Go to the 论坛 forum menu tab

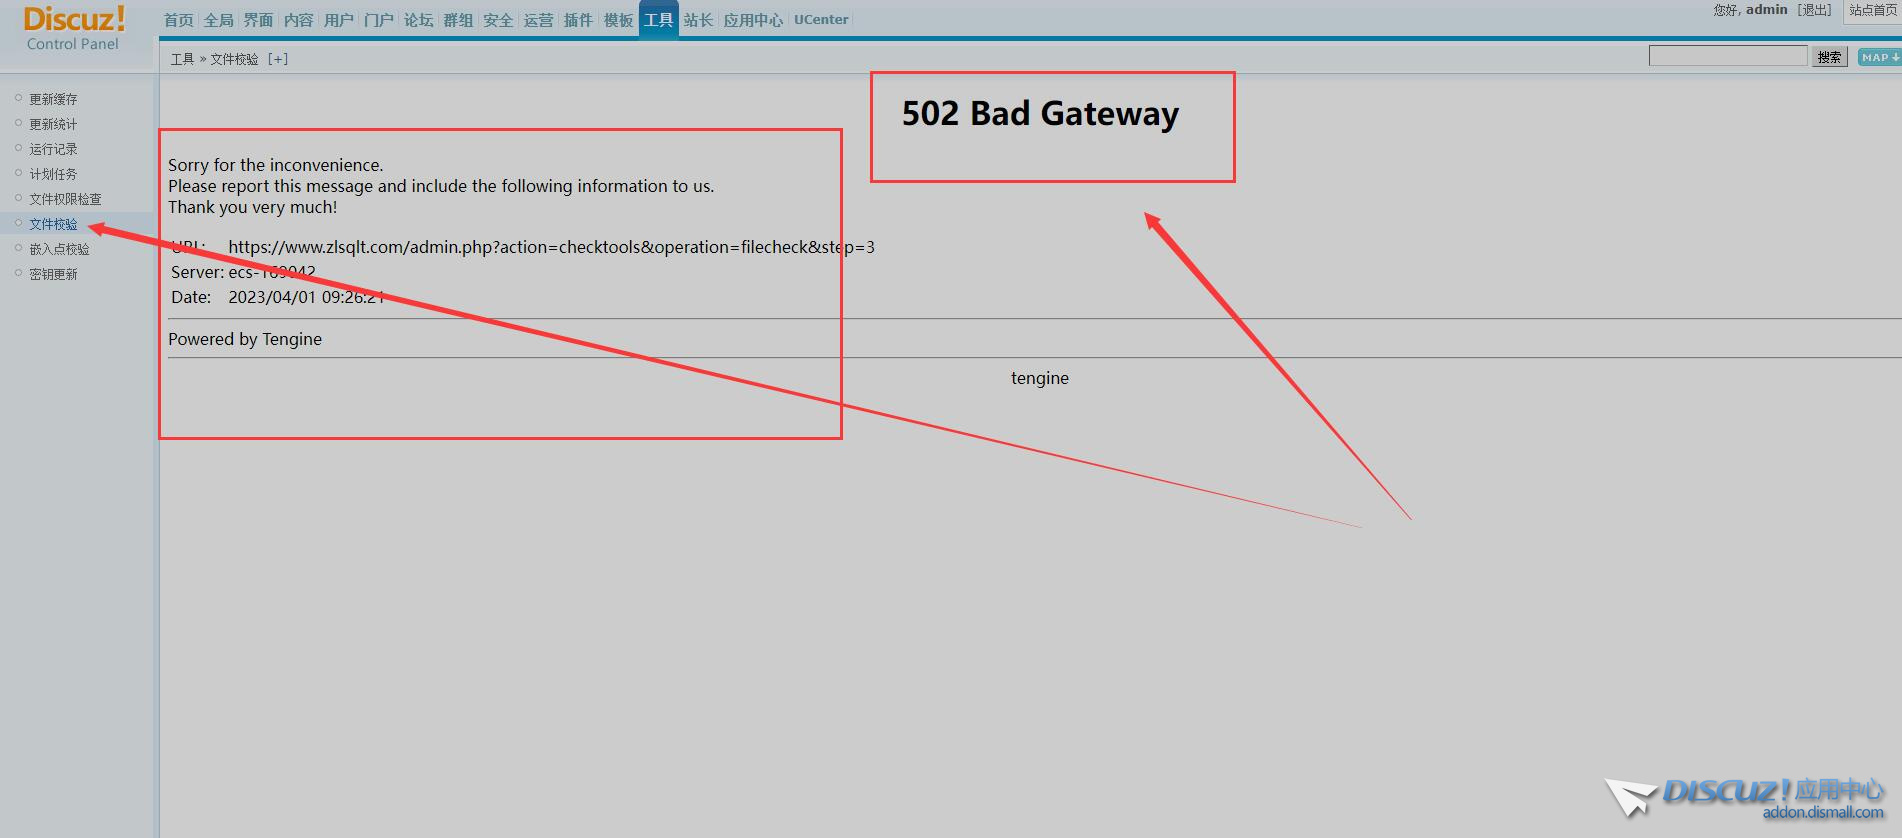(x=419, y=20)
